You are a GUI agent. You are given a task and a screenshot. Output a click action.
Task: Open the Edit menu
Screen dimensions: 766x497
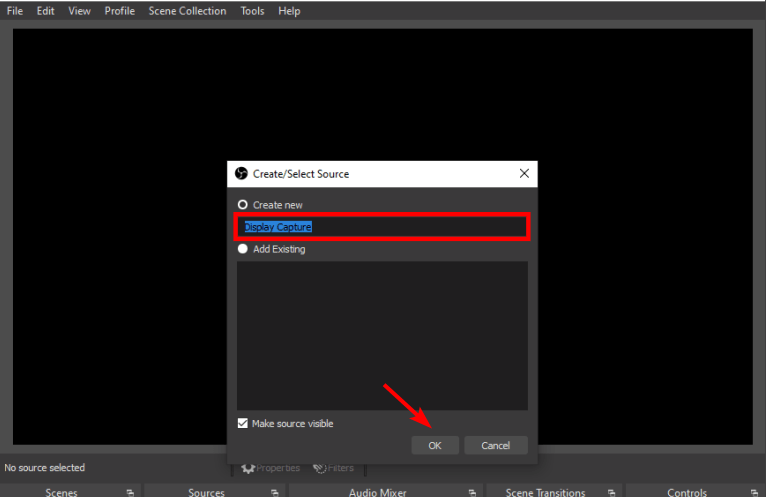coord(45,11)
